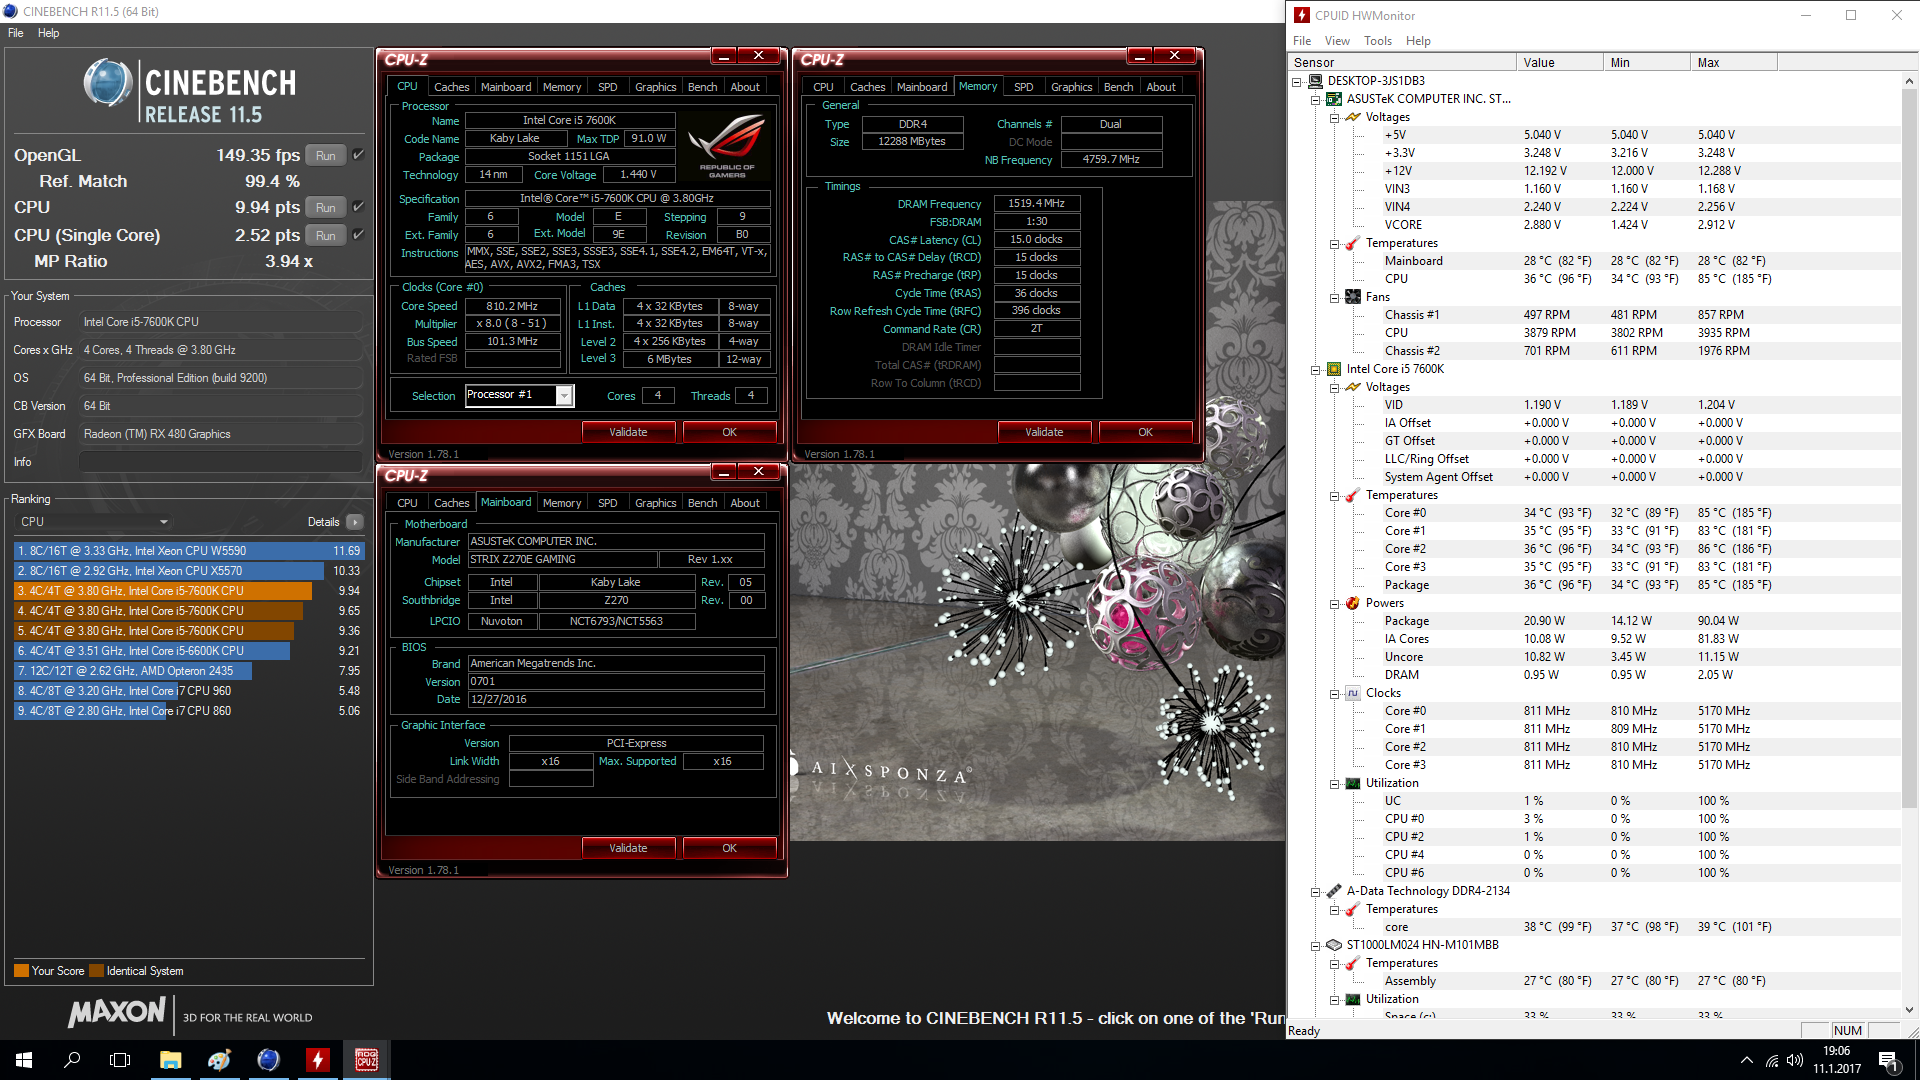
Task: Click the Intel Core i5 7600K chip icon
Action: (1334, 369)
